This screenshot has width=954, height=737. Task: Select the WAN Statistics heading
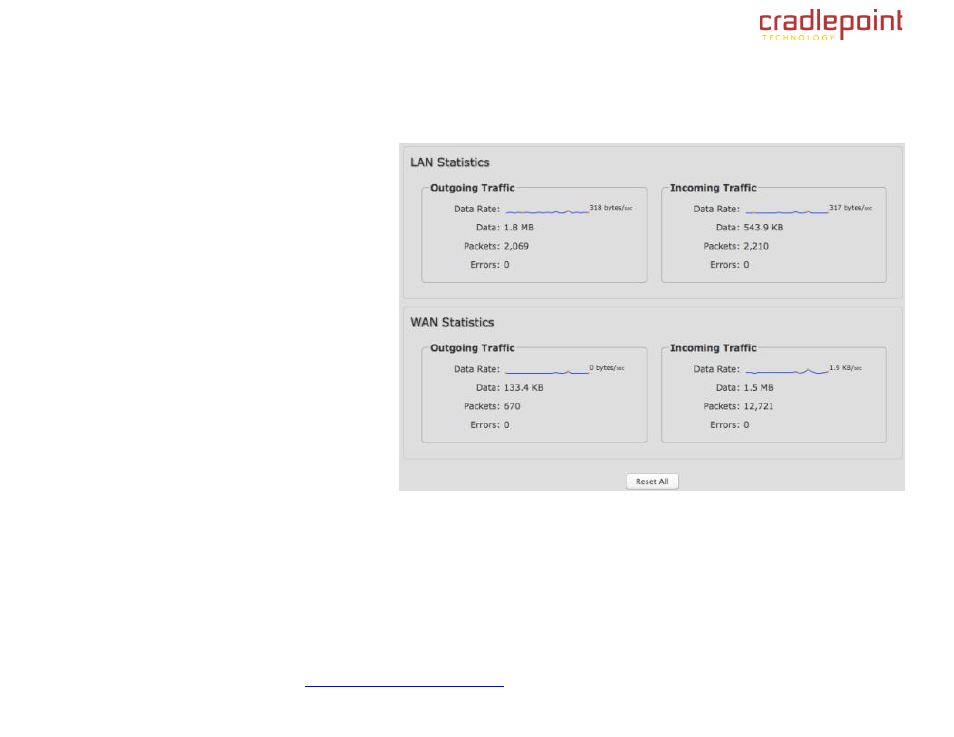pos(452,322)
